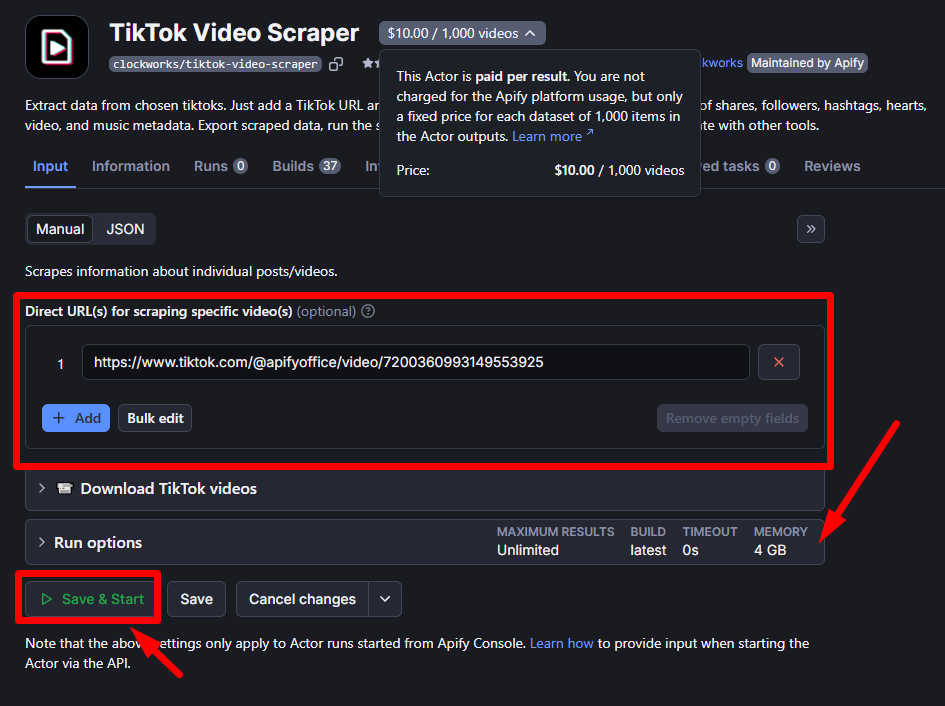Collapse the side panel with double chevron

coord(811,229)
